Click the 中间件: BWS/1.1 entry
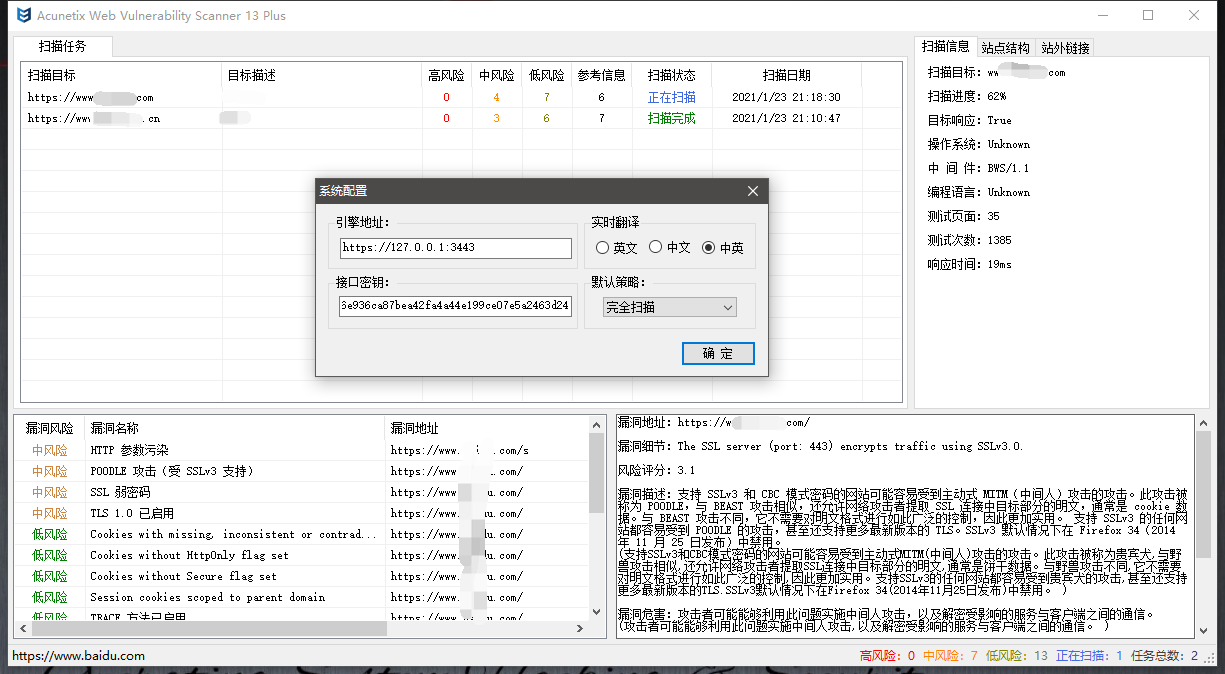1225x674 pixels. [978, 168]
